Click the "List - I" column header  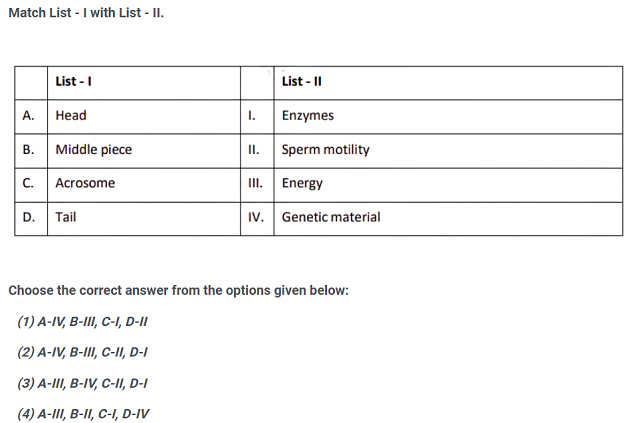coord(75,82)
